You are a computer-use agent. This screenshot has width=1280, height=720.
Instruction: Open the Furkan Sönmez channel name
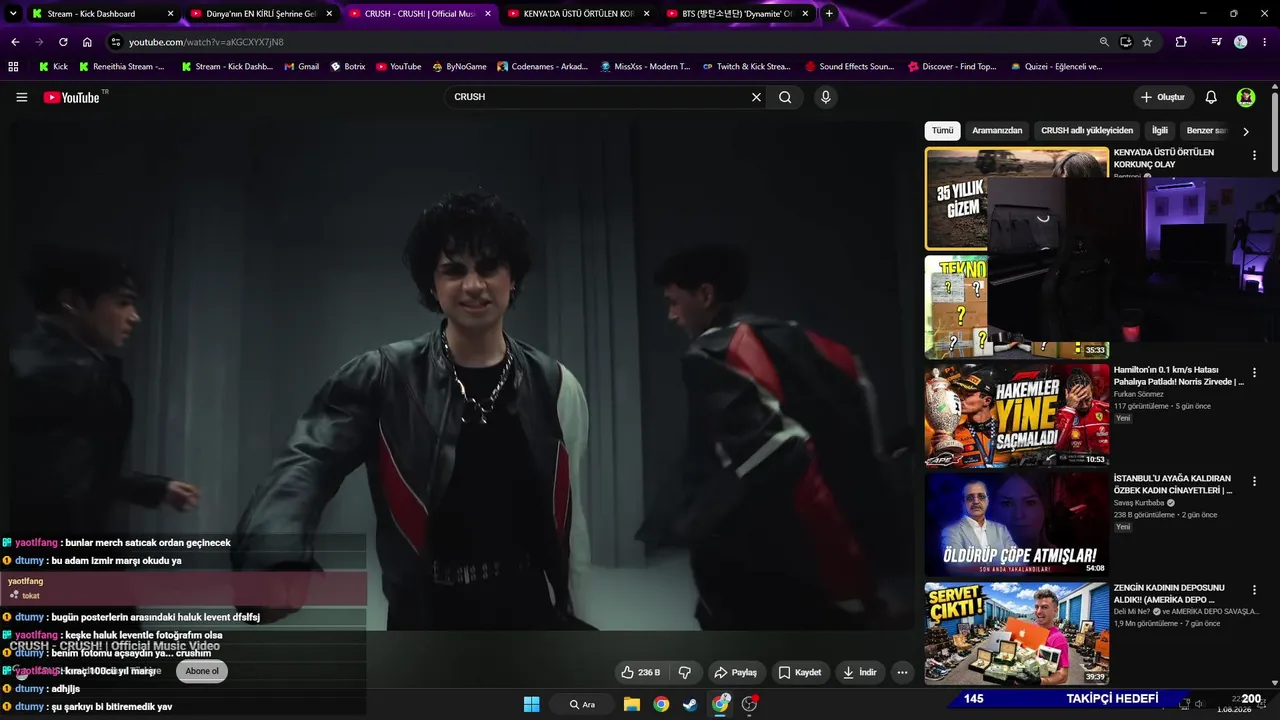tap(1139, 394)
